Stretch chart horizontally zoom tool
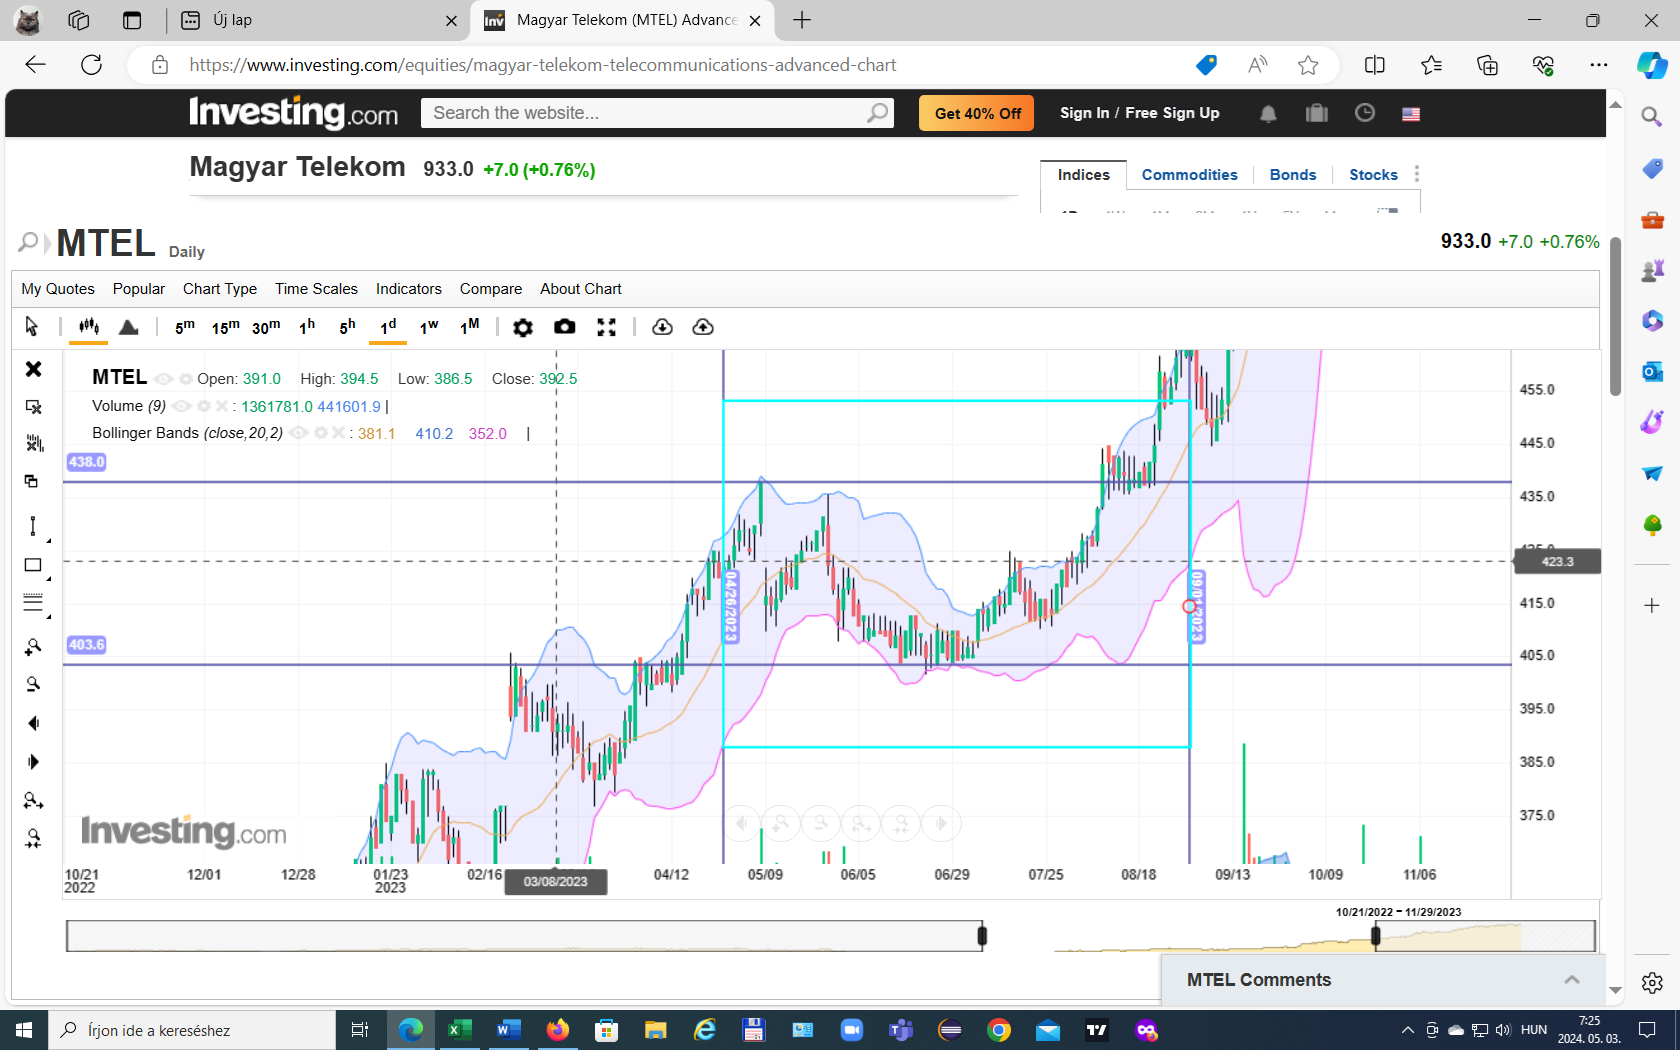The image size is (1680, 1050). (33, 800)
